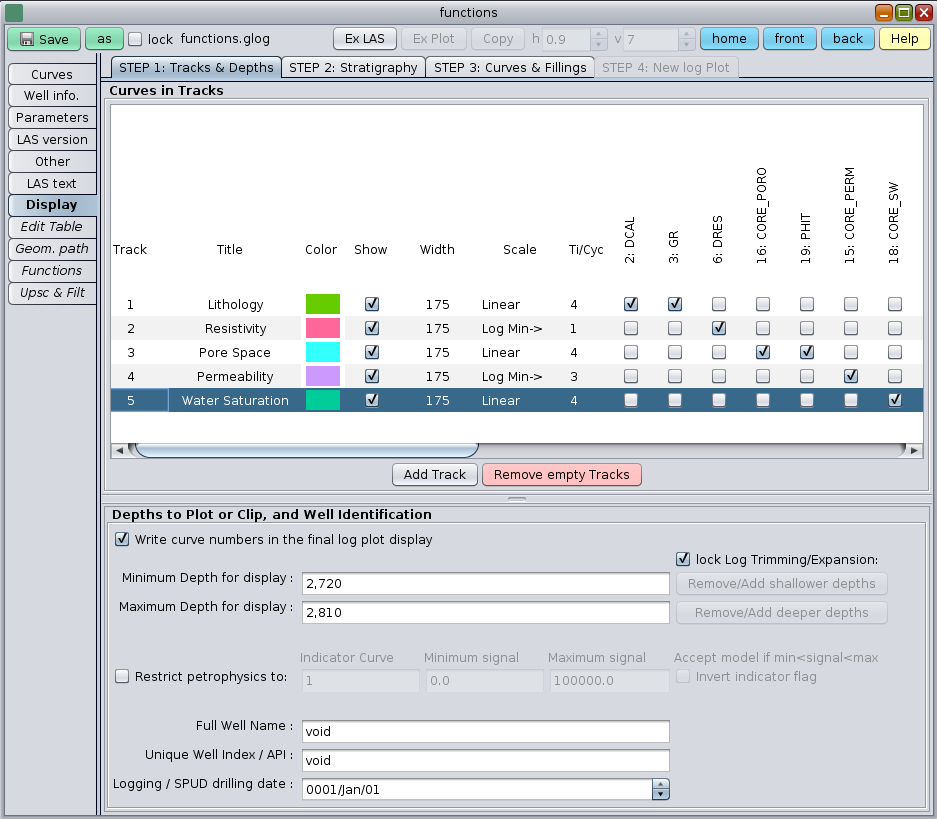Click the Ex LAS toolbar button
Viewport: 937px width, 819px height.
coord(364,39)
